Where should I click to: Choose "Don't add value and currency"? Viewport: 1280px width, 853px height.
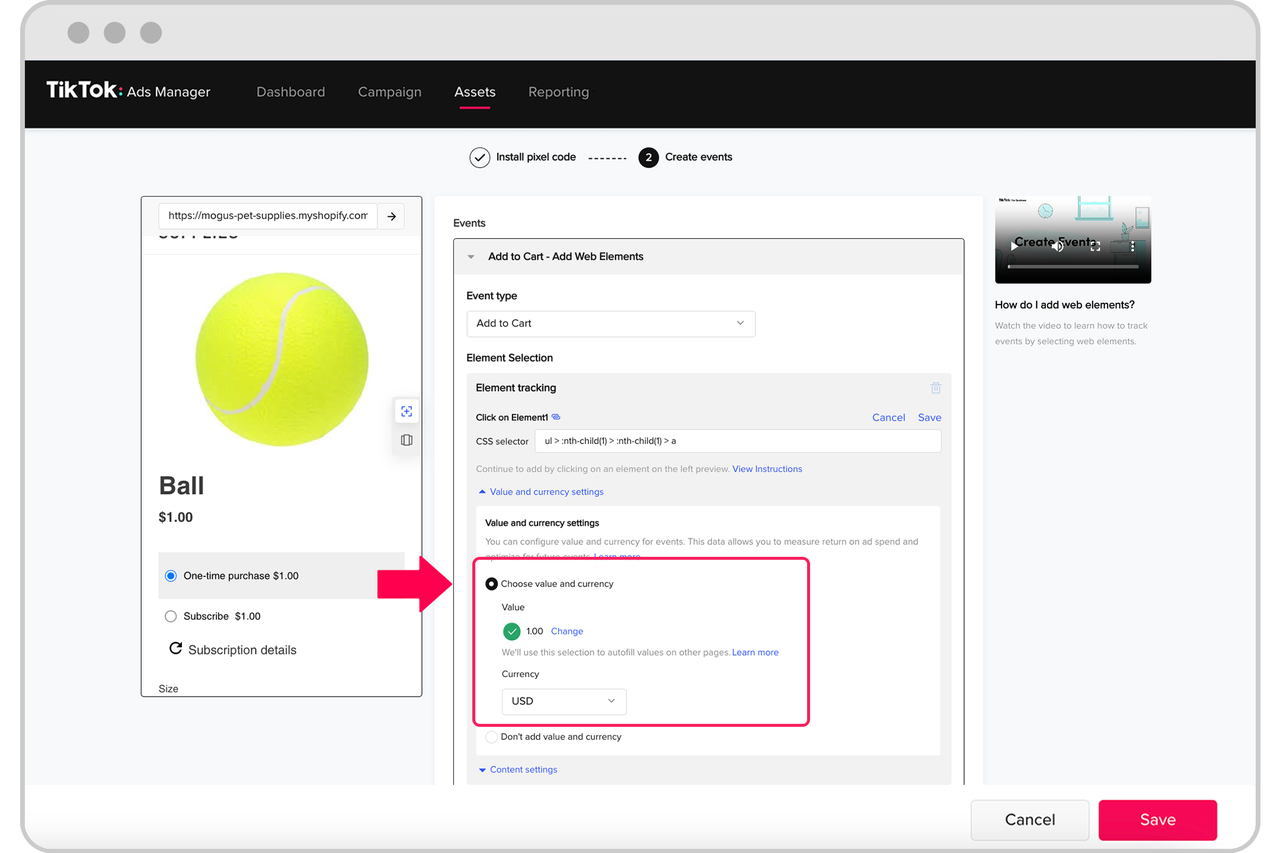point(491,737)
